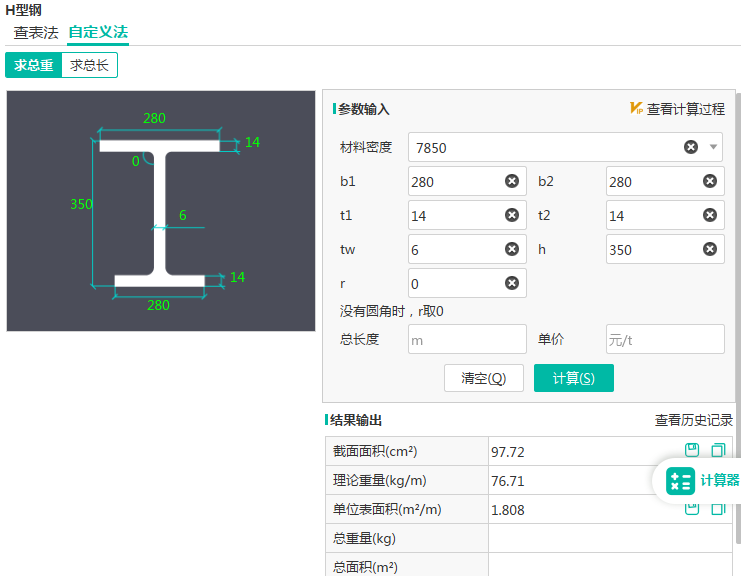Click the web thickness 6 label in diagram
This screenshot has height=576, width=741.
coord(183,215)
